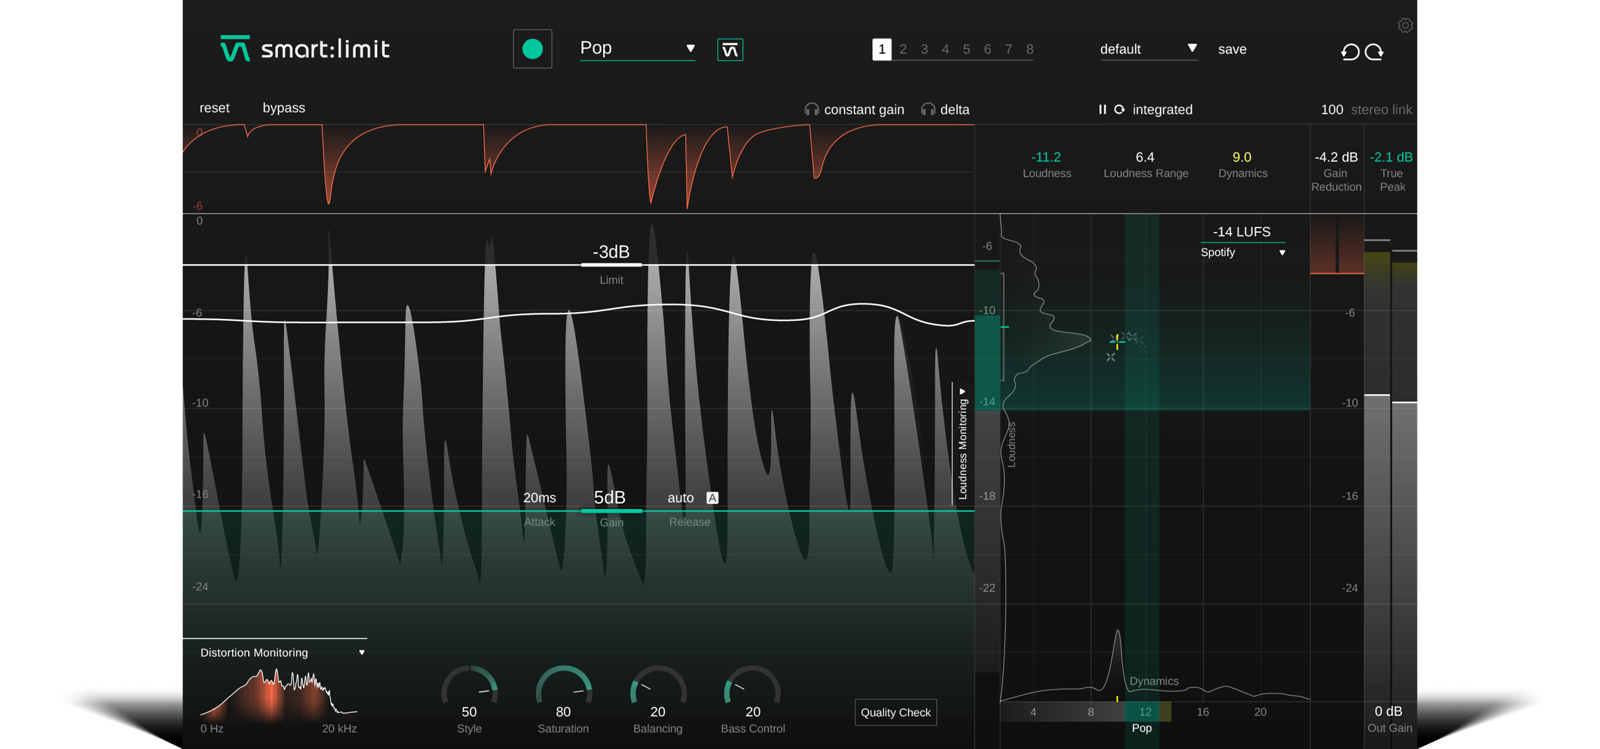This screenshot has height=749, width=1600.
Task: Open the settings gear icon
Action: pyautogui.click(x=1405, y=25)
